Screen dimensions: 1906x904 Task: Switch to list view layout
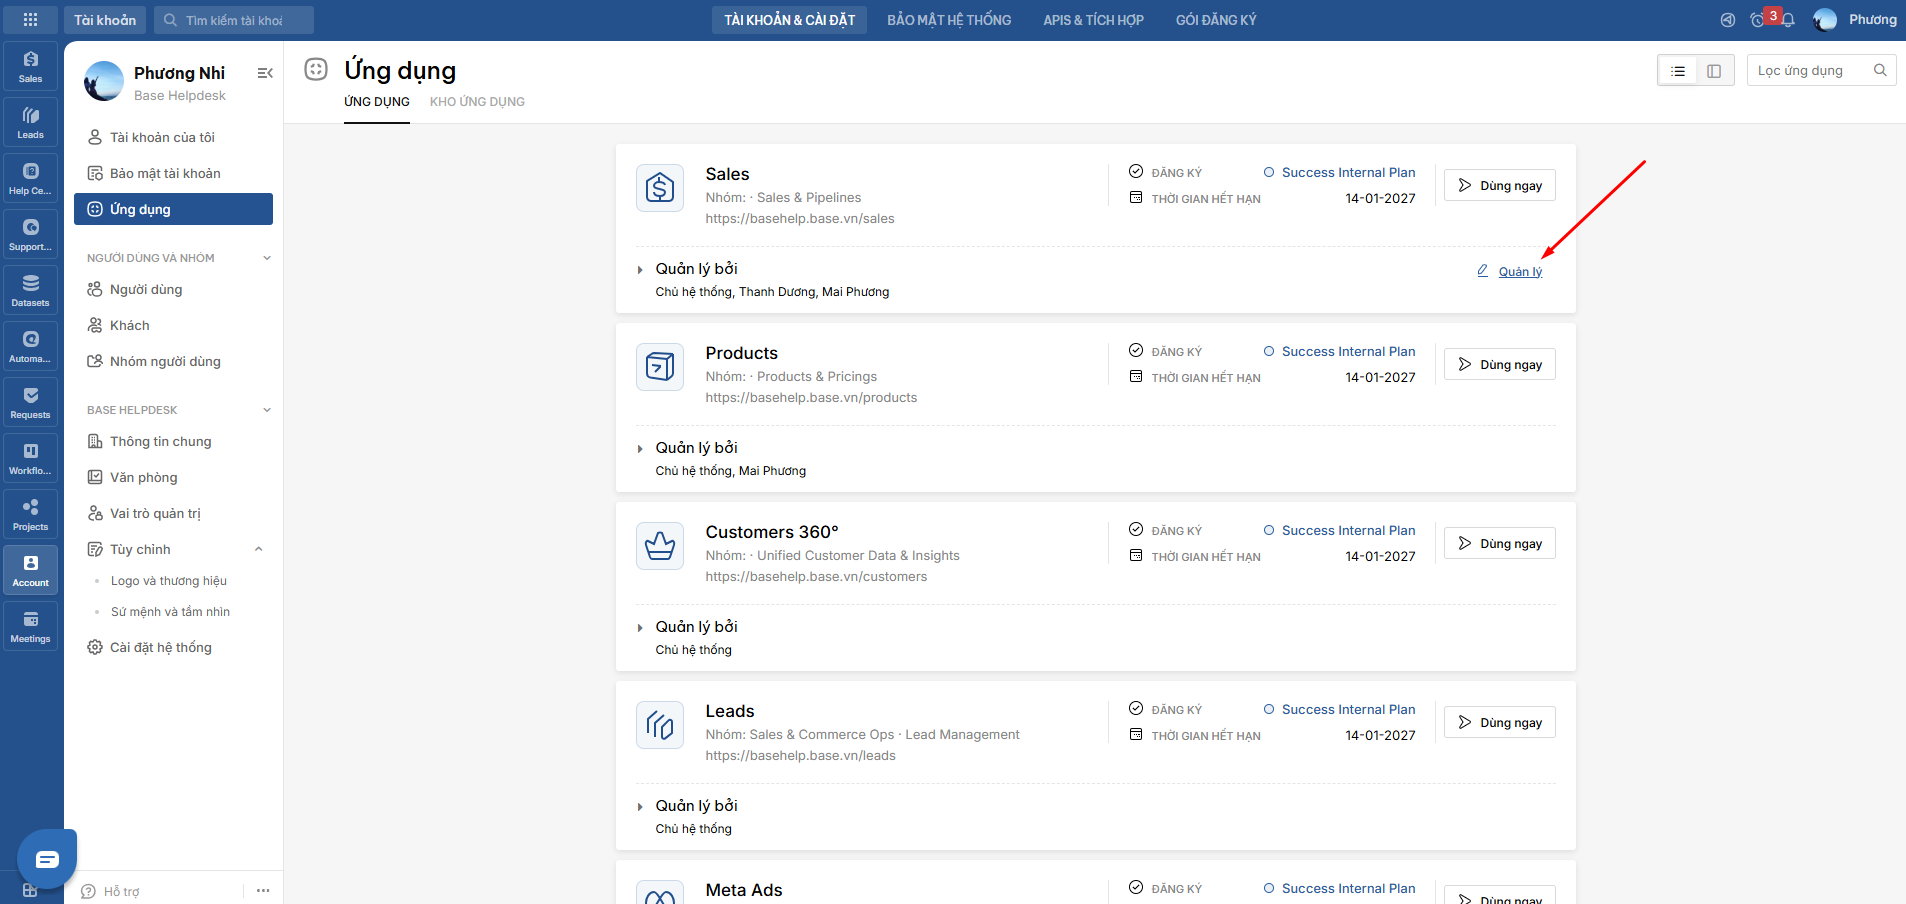pyautogui.click(x=1678, y=71)
